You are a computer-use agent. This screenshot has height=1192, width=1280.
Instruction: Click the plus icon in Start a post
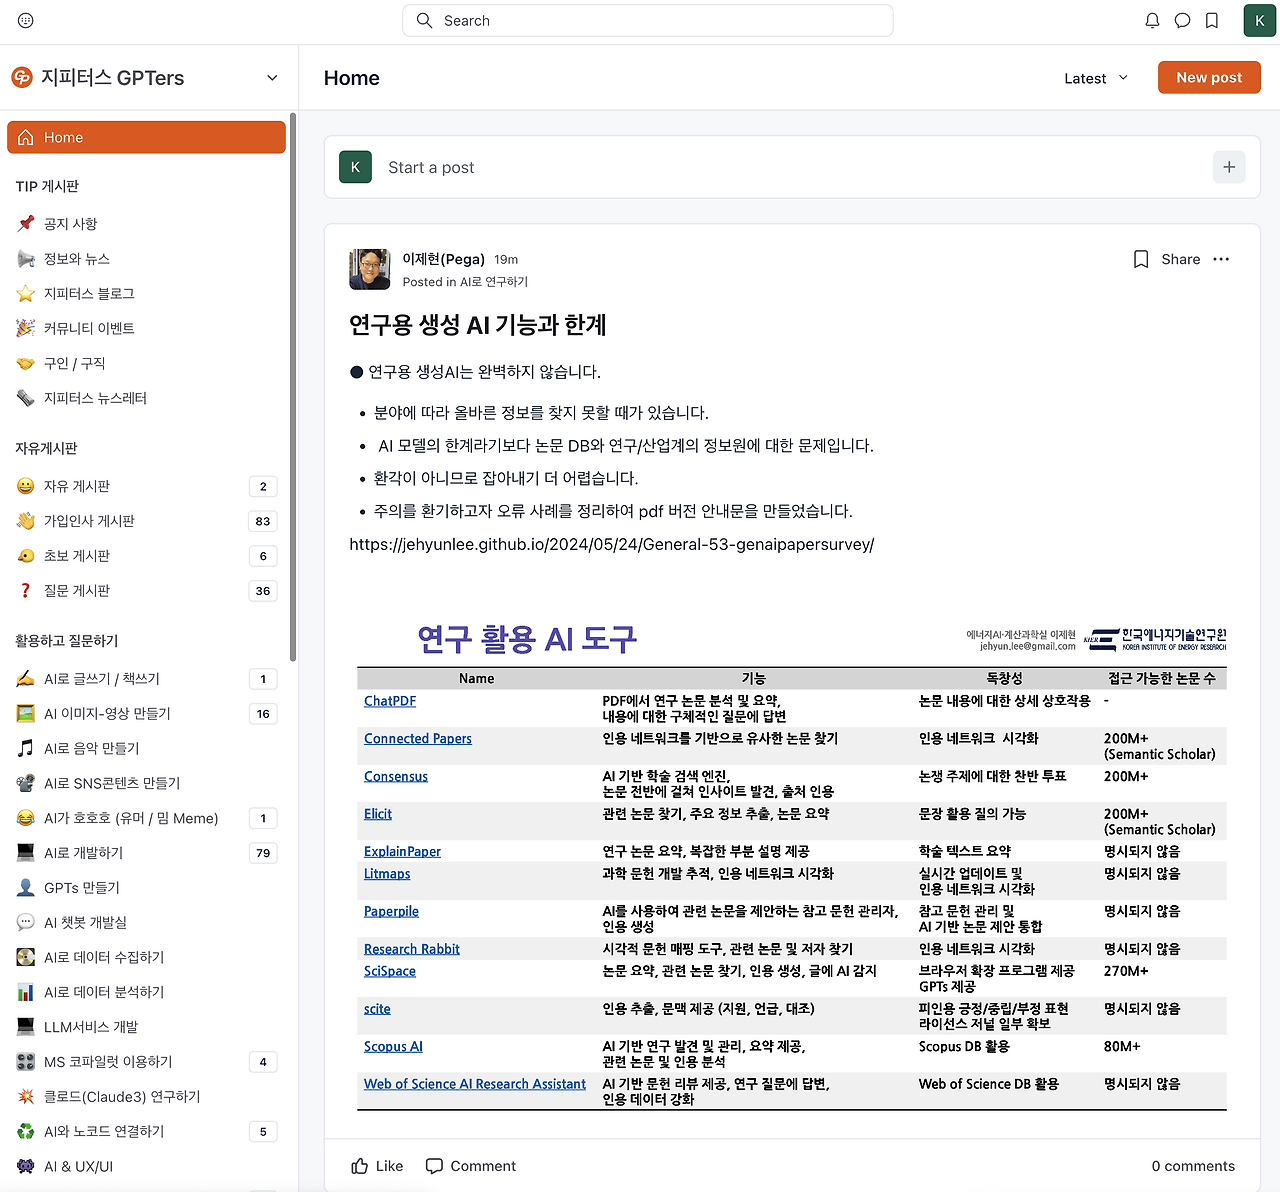click(x=1229, y=167)
